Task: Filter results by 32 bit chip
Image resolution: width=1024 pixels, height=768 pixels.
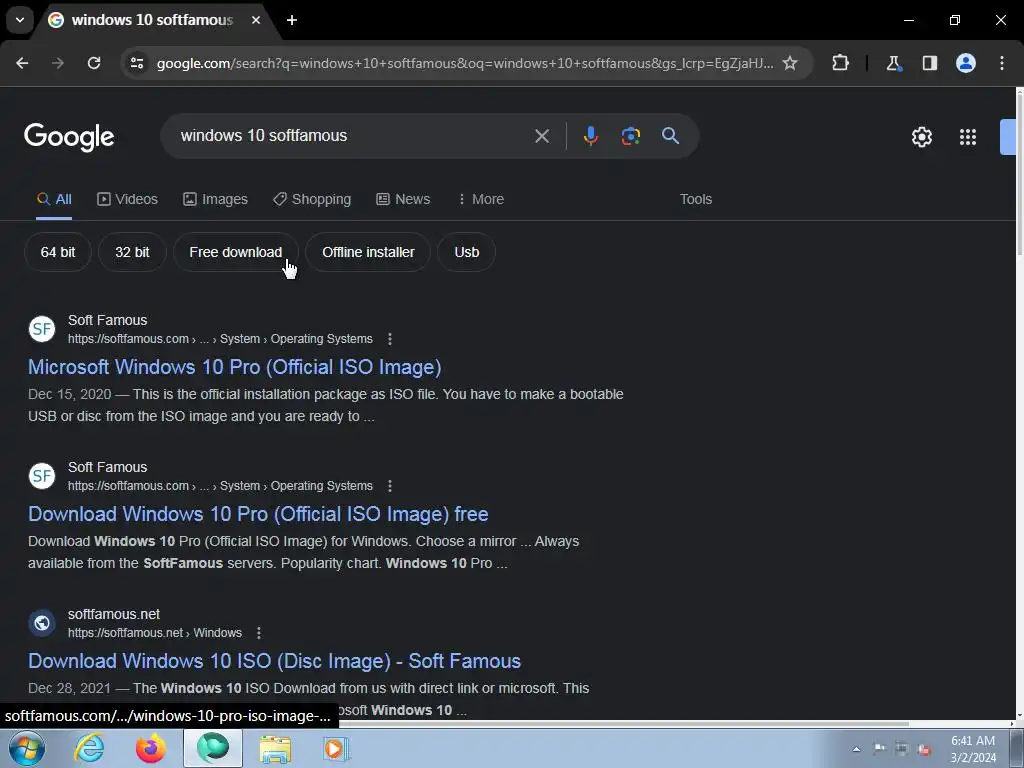Action: tap(132, 252)
